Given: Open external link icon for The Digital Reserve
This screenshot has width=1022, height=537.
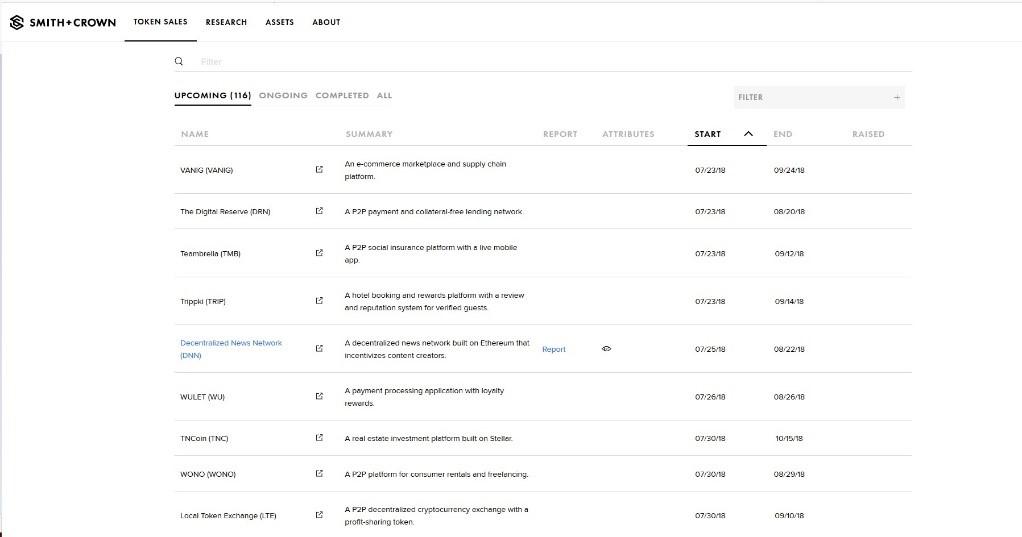Looking at the screenshot, I should (319, 211).
